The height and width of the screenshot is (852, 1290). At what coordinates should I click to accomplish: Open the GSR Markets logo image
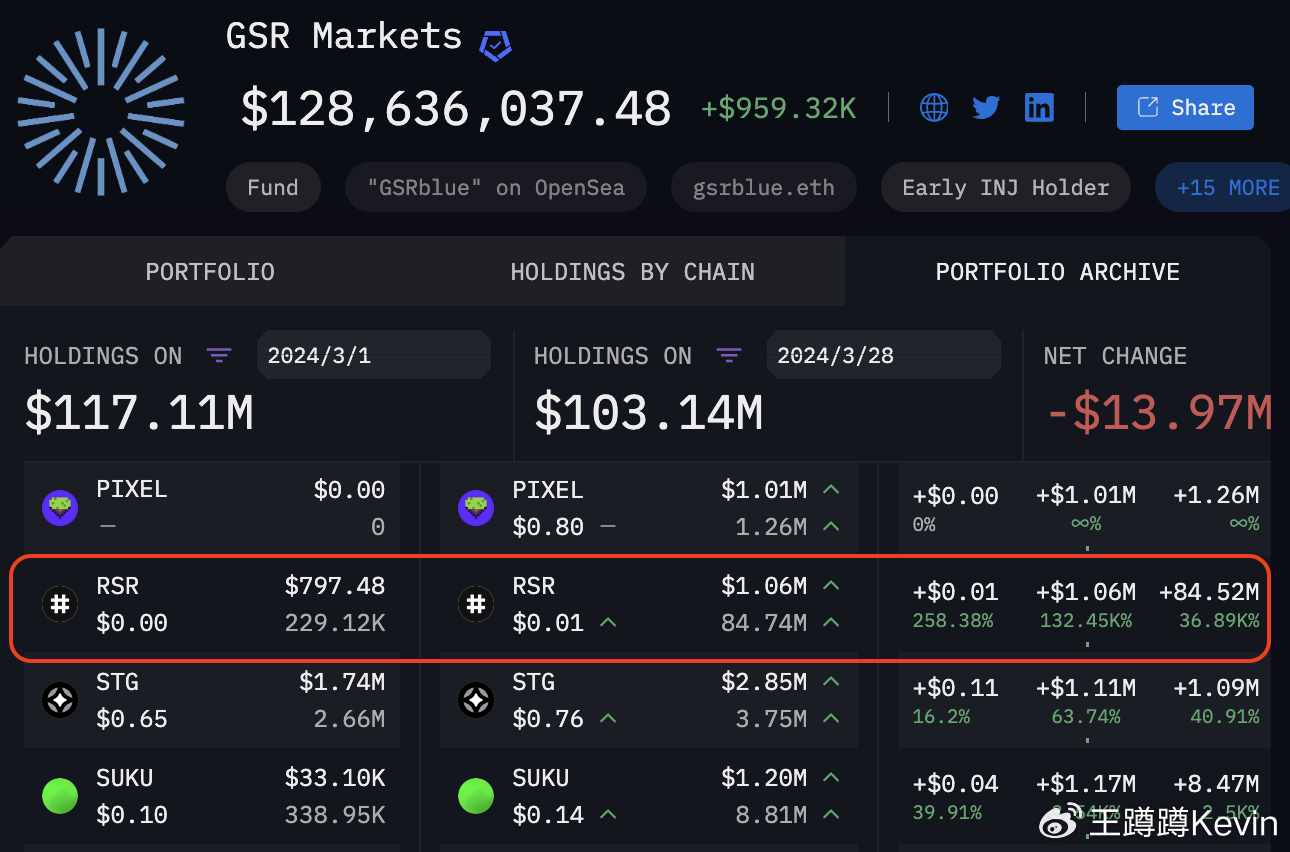click(x=101, y=110)
